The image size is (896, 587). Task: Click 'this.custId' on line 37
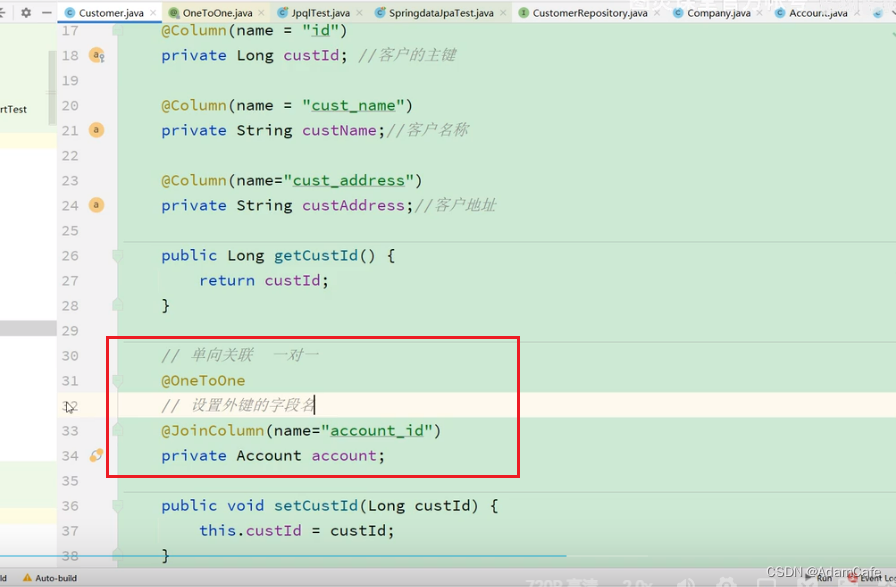pyautogui.click(x=250, y=531)
